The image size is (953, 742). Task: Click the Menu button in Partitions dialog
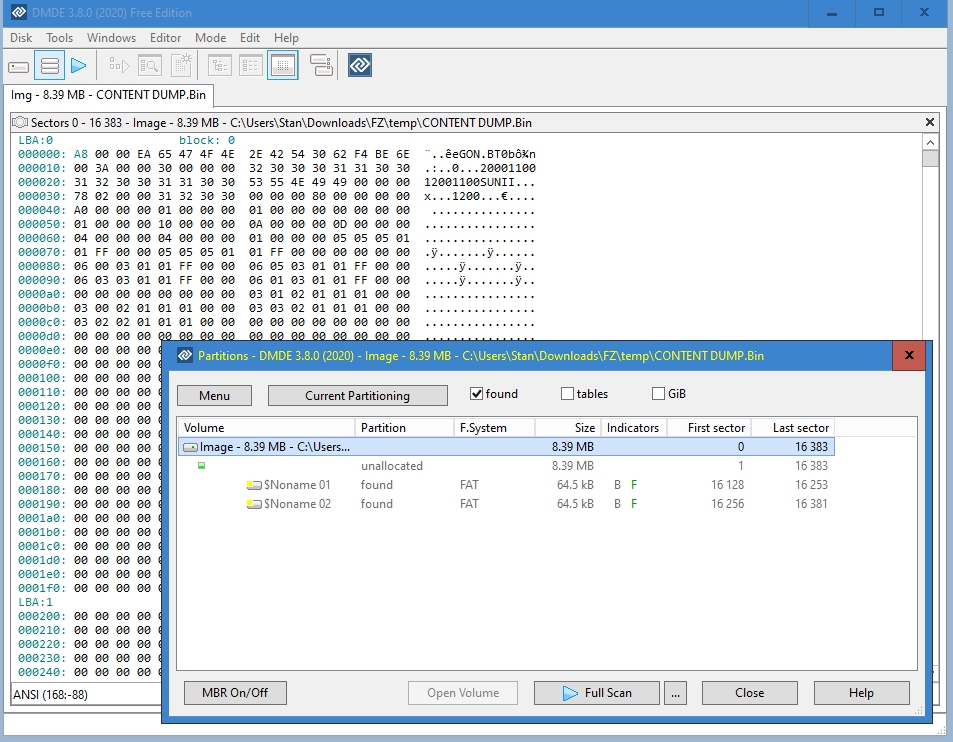pyautogui.click(x=215, y=396)
